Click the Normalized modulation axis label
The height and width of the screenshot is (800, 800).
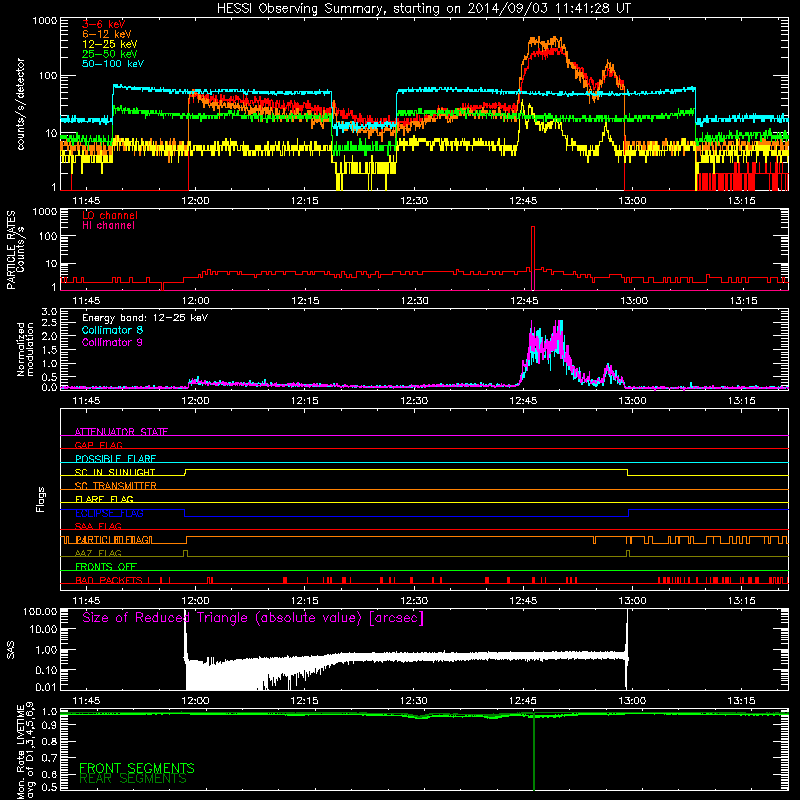(25, 349)
